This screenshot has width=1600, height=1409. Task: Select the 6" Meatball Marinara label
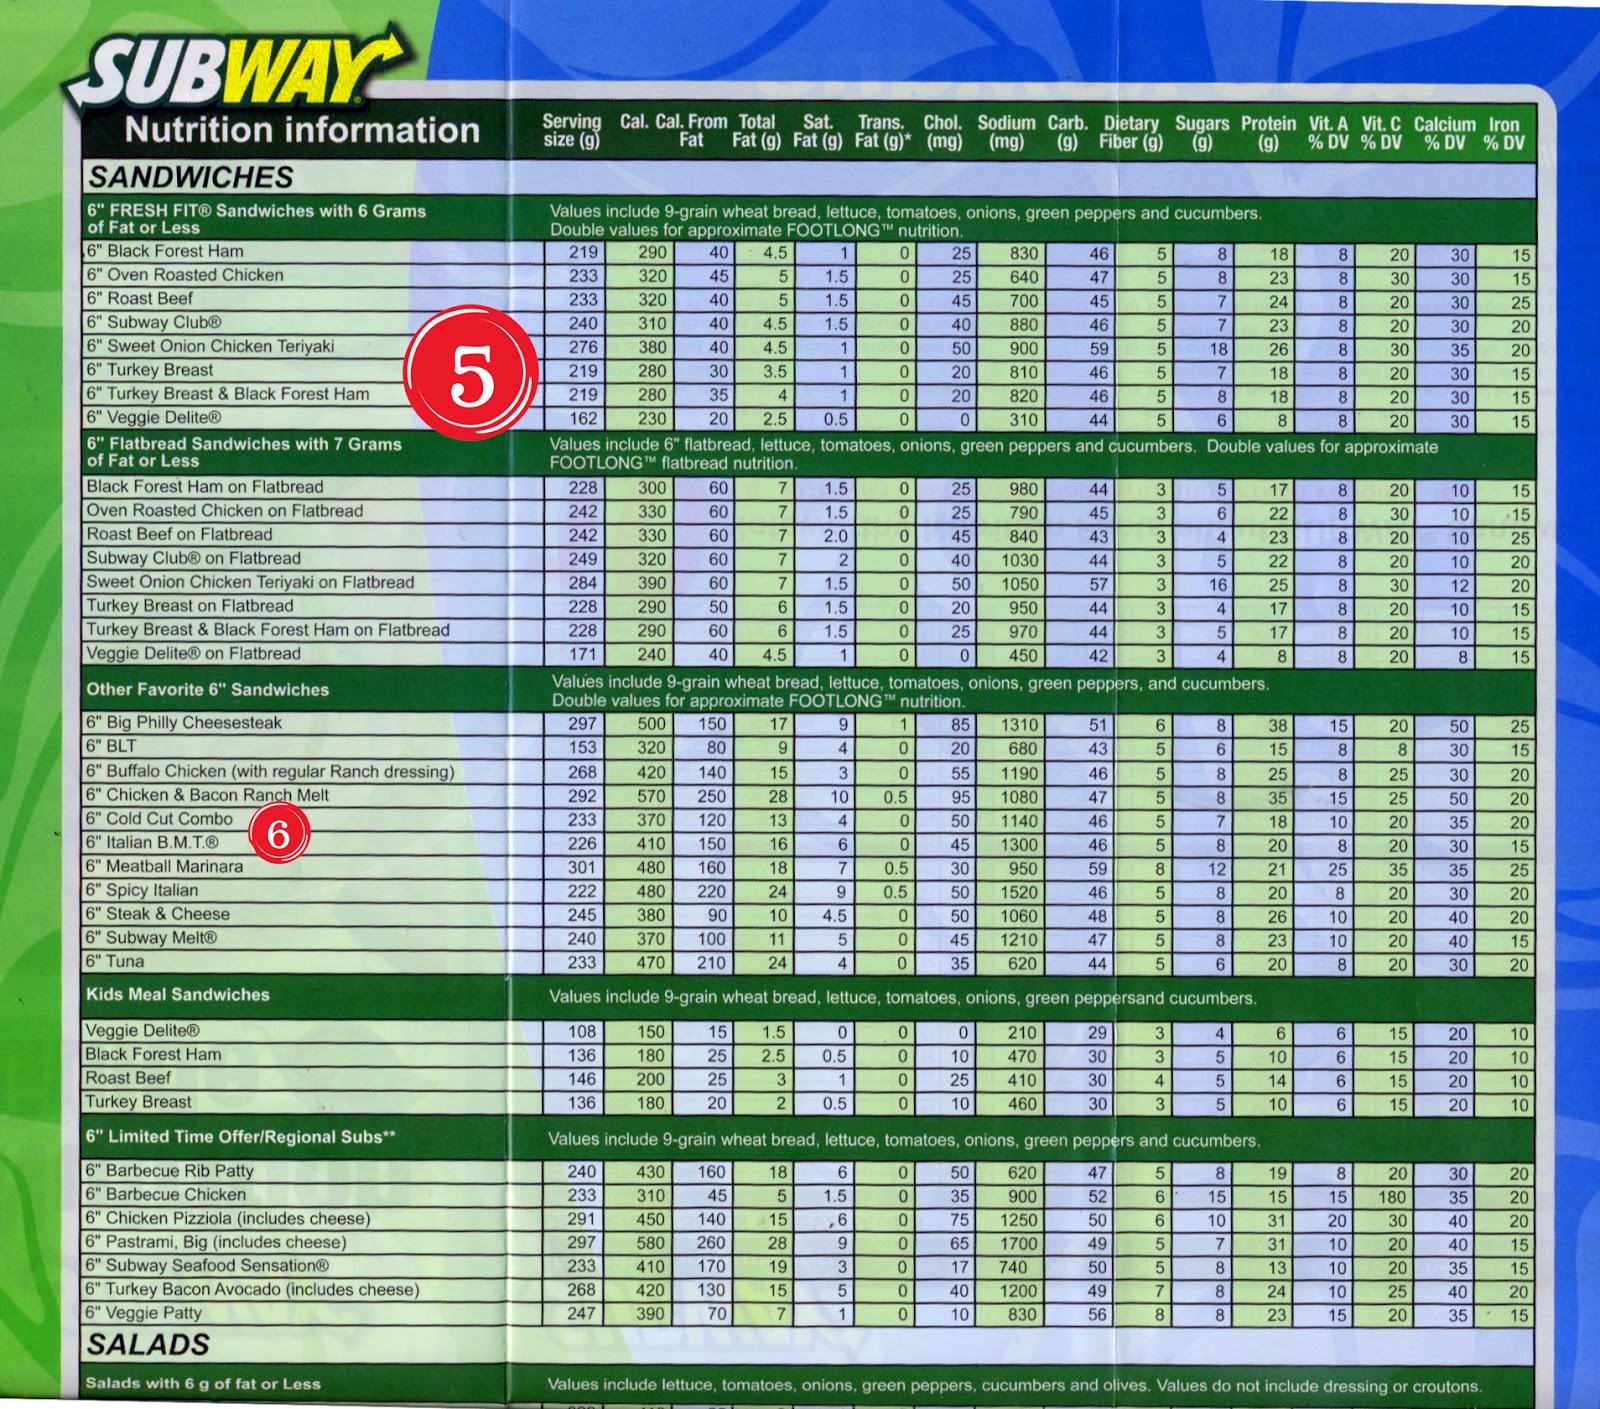164,867
